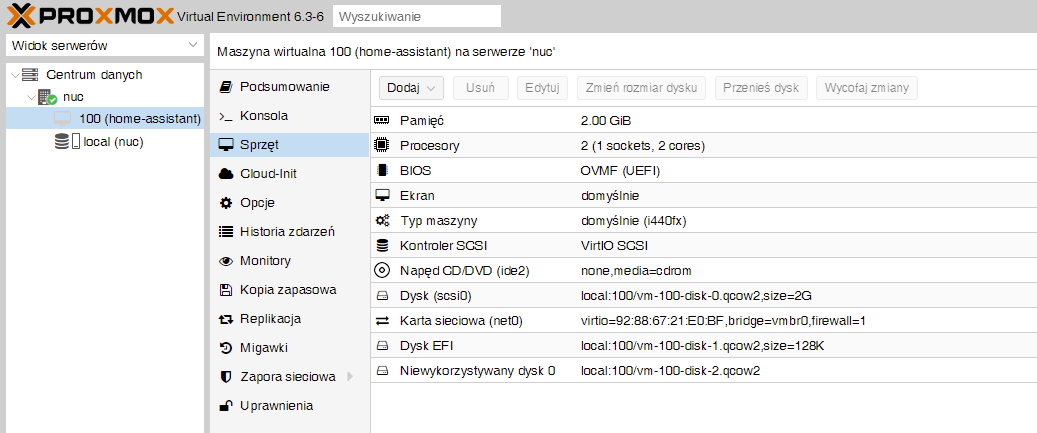Collapse the Centrum danych tree node
The width and height of the screenshot is (1037, 433).
(14, 76)
